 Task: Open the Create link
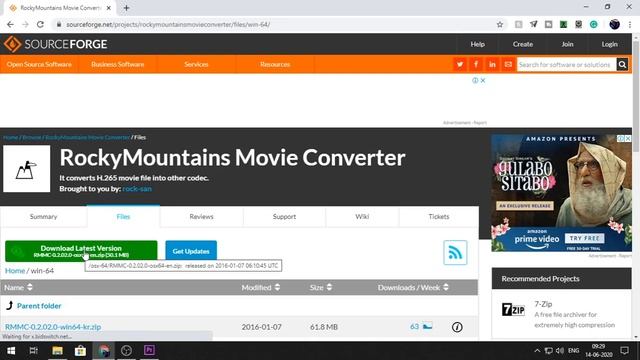tap(523, 44)
